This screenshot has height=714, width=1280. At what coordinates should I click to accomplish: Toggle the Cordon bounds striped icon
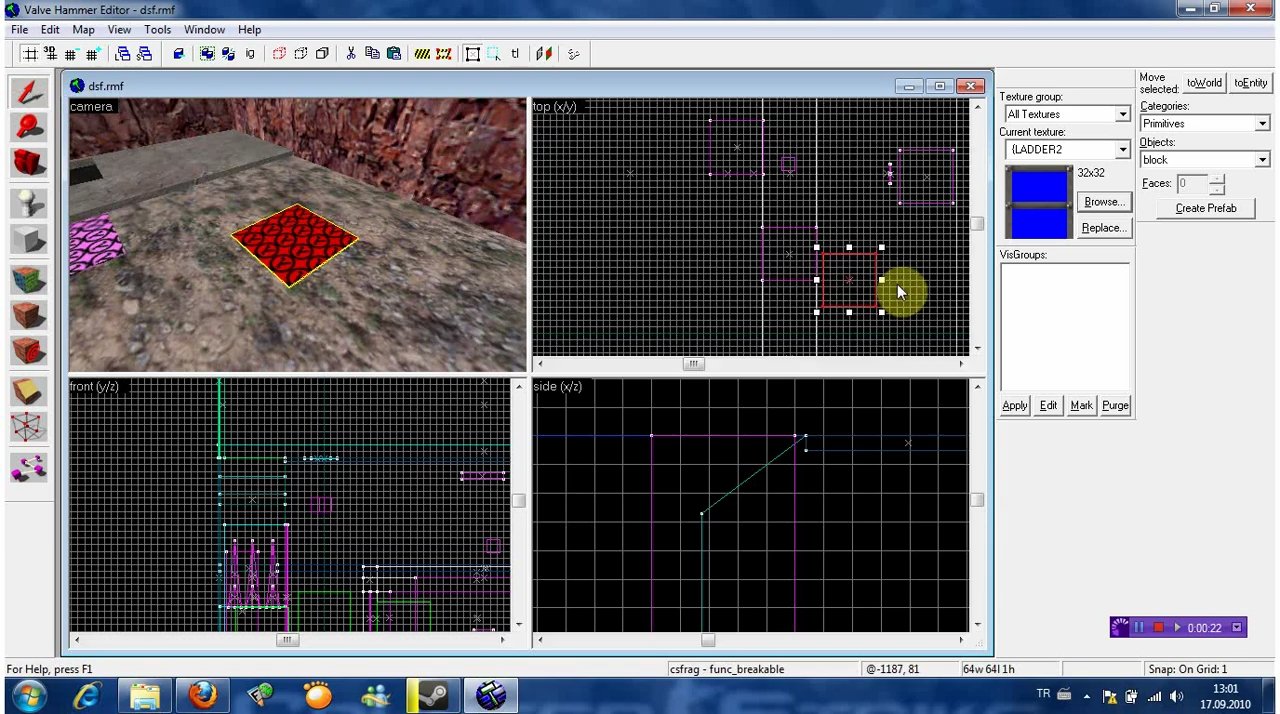(x=422, y=54)
